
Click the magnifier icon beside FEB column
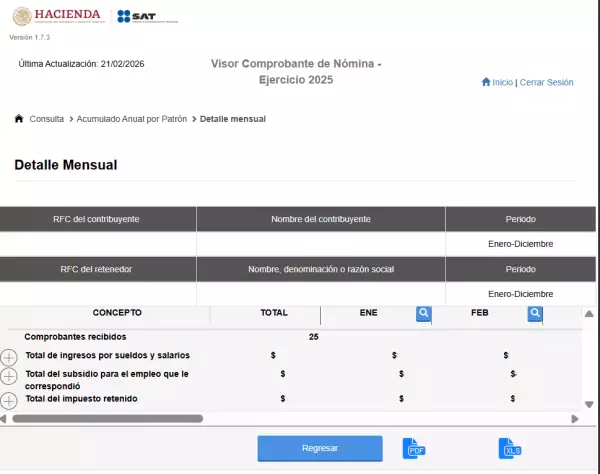535,314
